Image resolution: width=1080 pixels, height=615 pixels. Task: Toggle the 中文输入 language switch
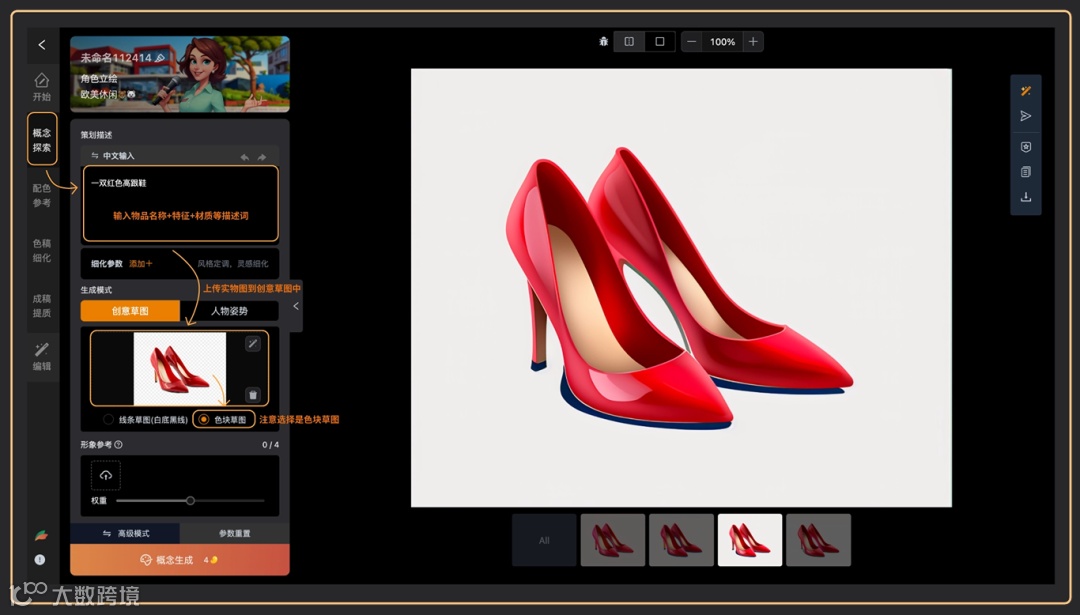[112, 156]
